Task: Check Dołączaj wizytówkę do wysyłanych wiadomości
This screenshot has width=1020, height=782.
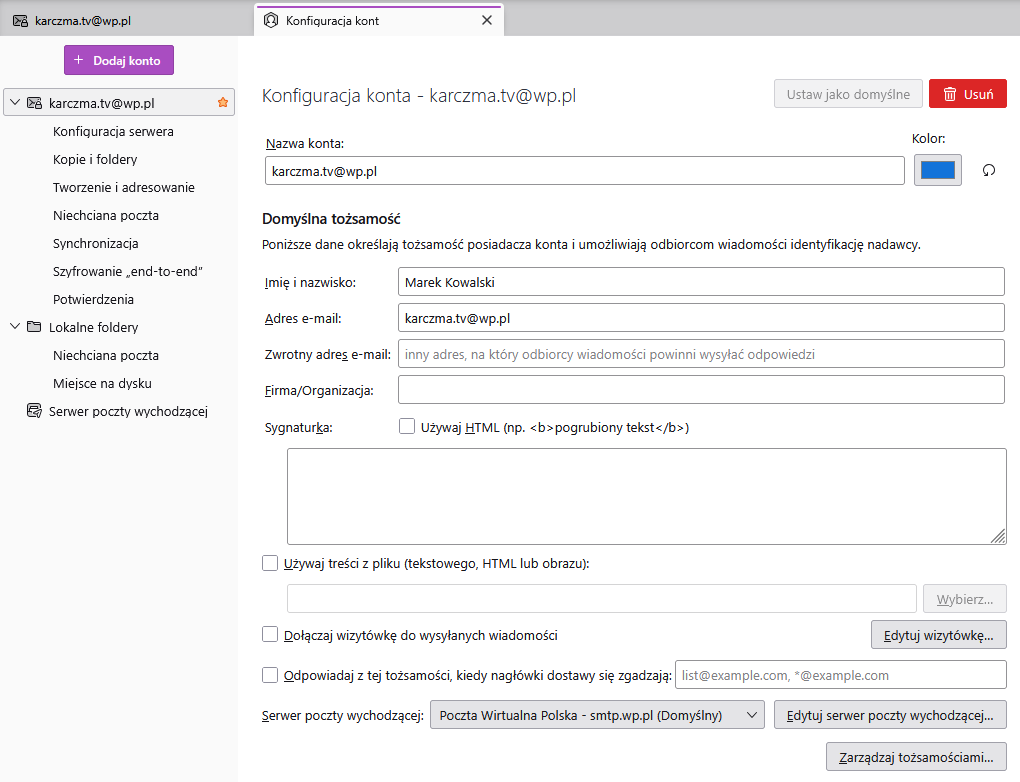Action: 270,634
